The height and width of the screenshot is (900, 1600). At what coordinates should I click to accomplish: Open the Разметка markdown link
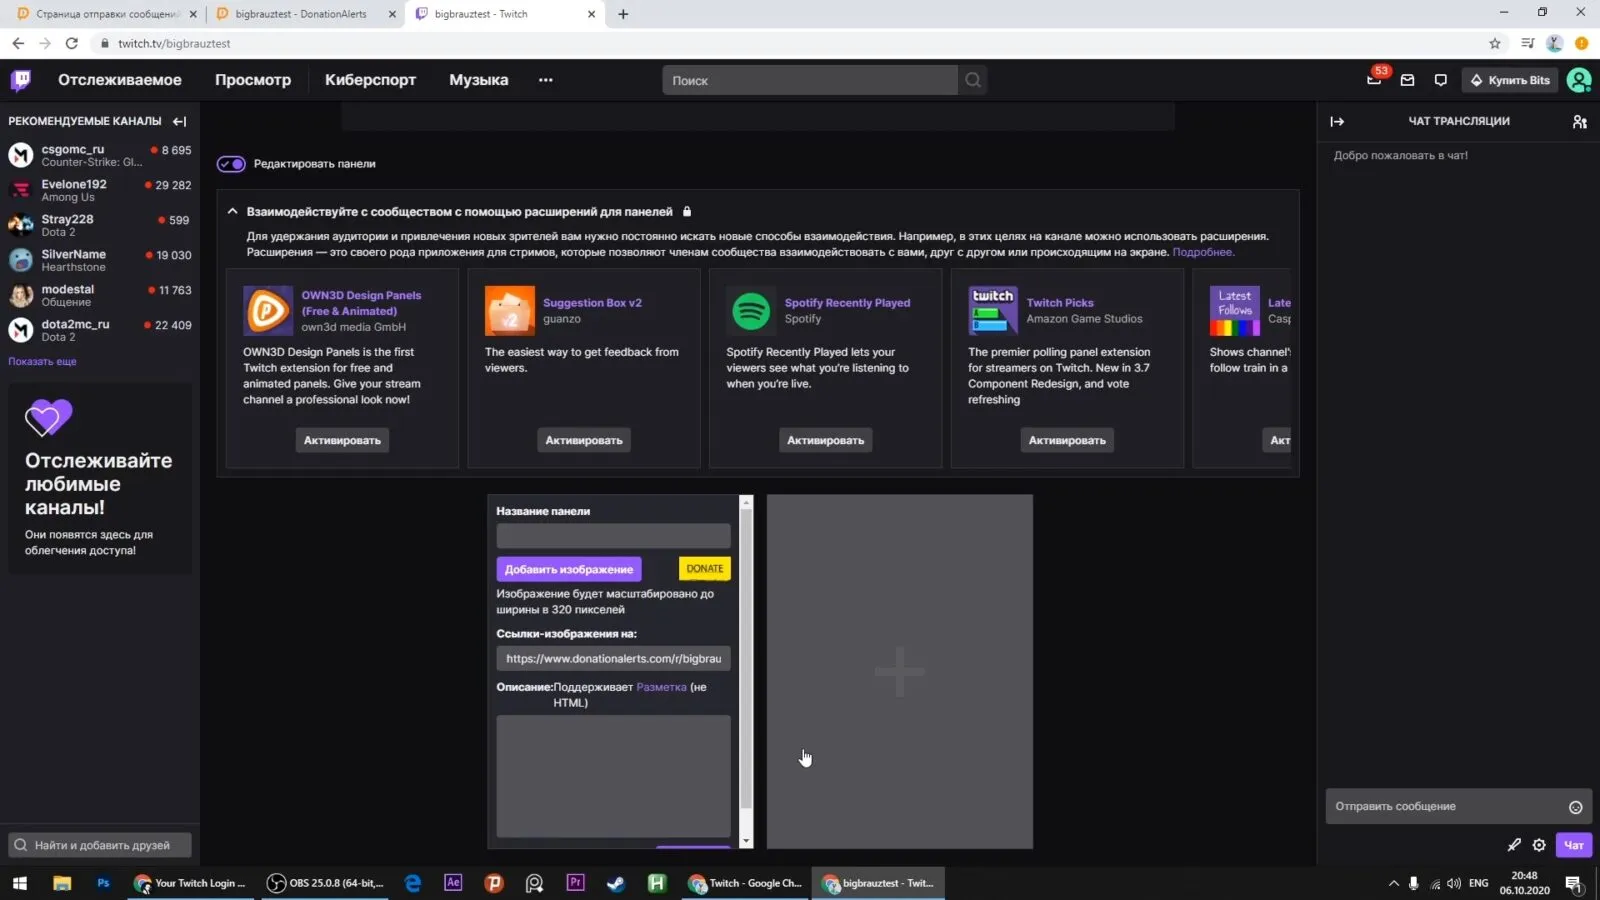pos(661,687)
